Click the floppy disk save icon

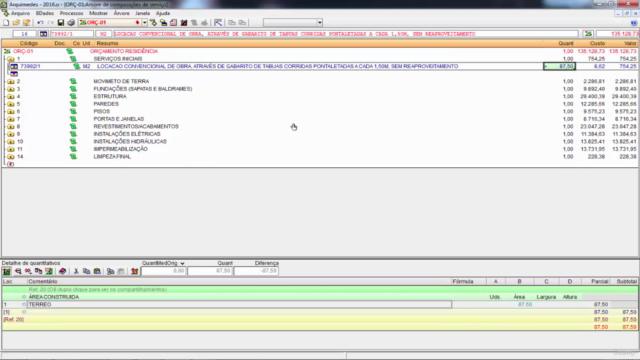point(61,23)
